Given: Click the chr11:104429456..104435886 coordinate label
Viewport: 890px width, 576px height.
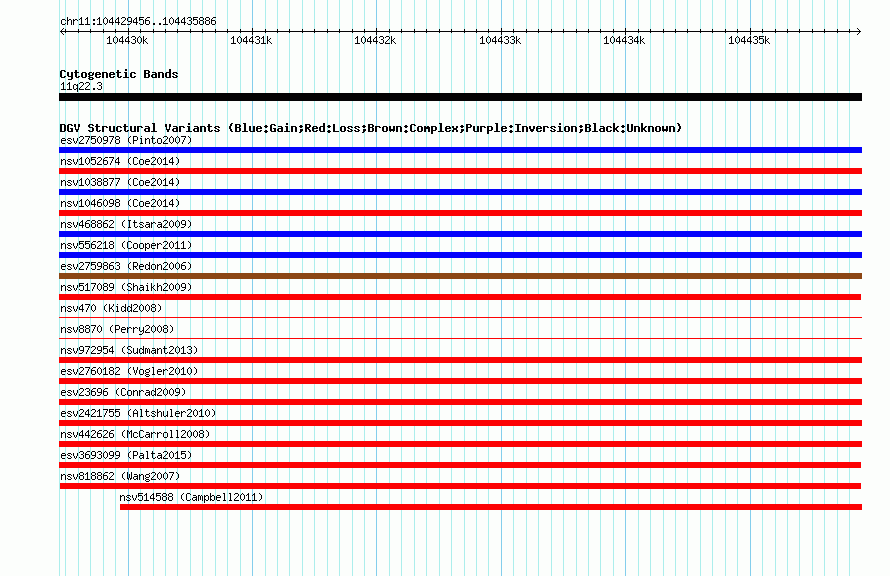Looking at the screenshot, I should [138, 21].
